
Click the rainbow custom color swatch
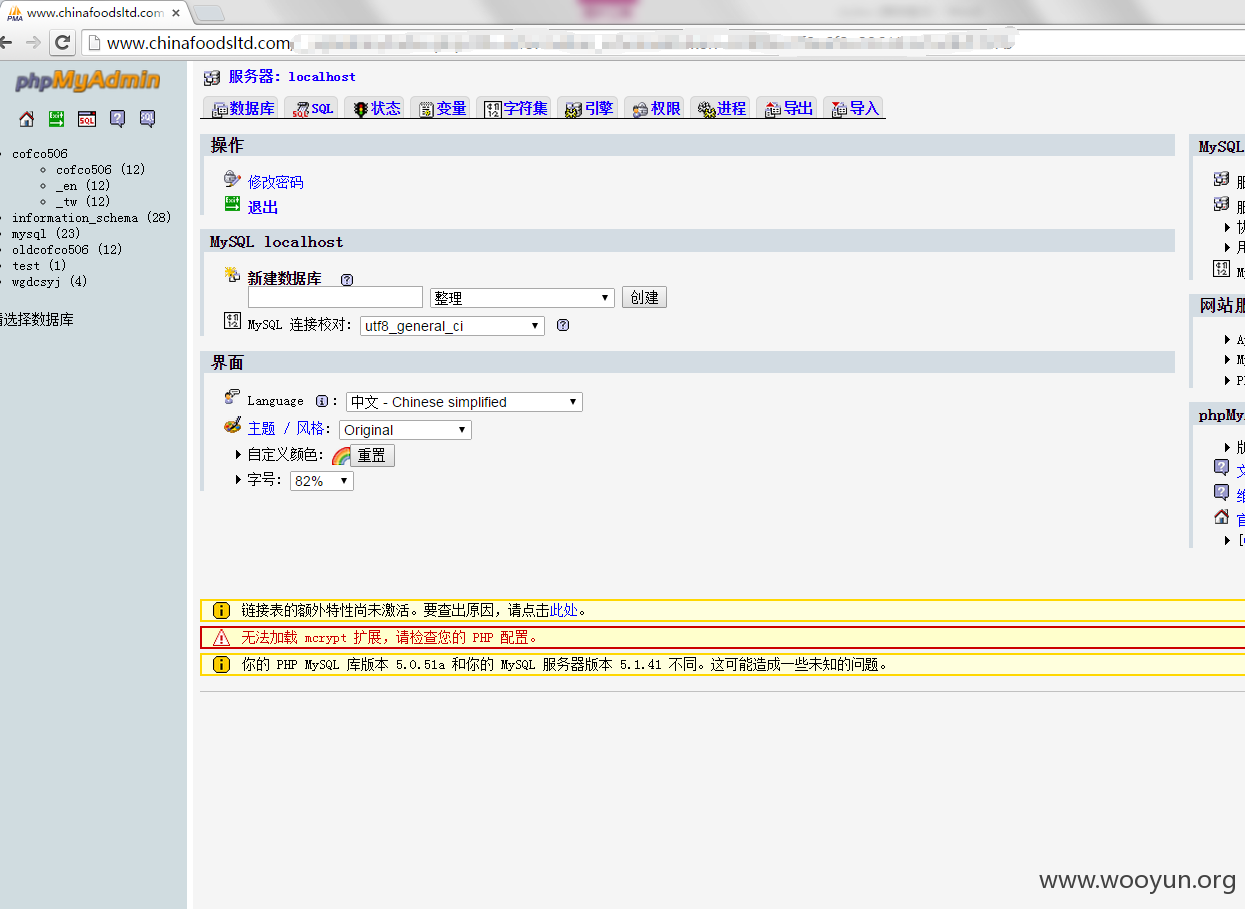click(340, 456)
